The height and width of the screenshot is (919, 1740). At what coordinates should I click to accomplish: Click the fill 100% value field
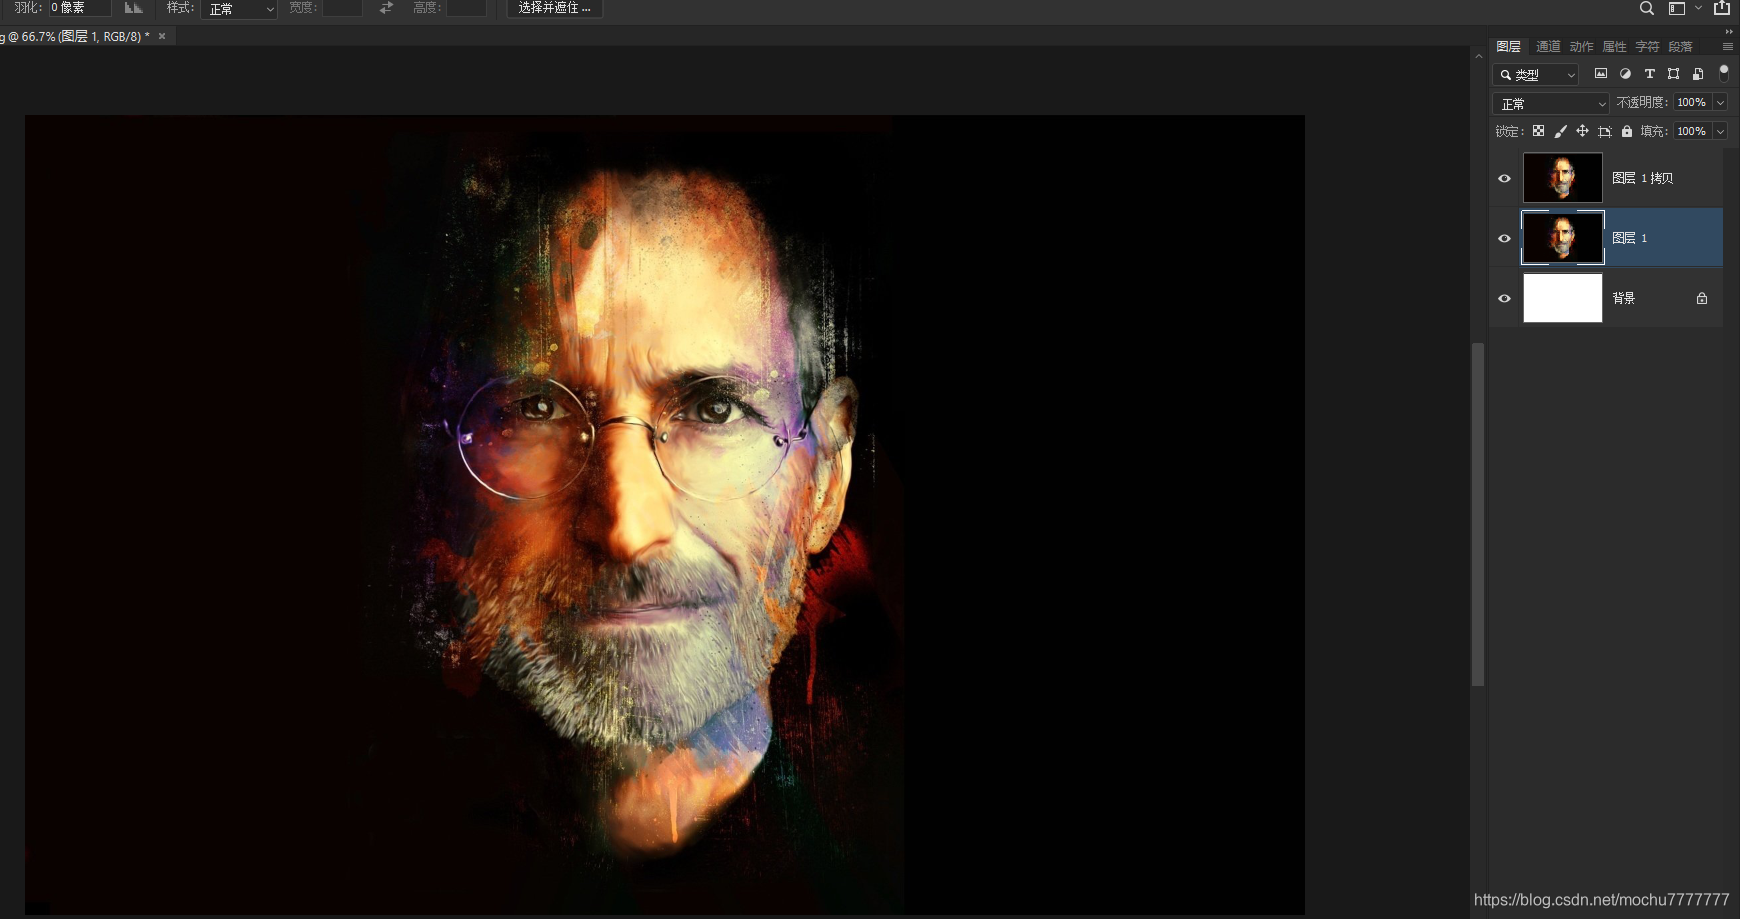pos(1693,131)
